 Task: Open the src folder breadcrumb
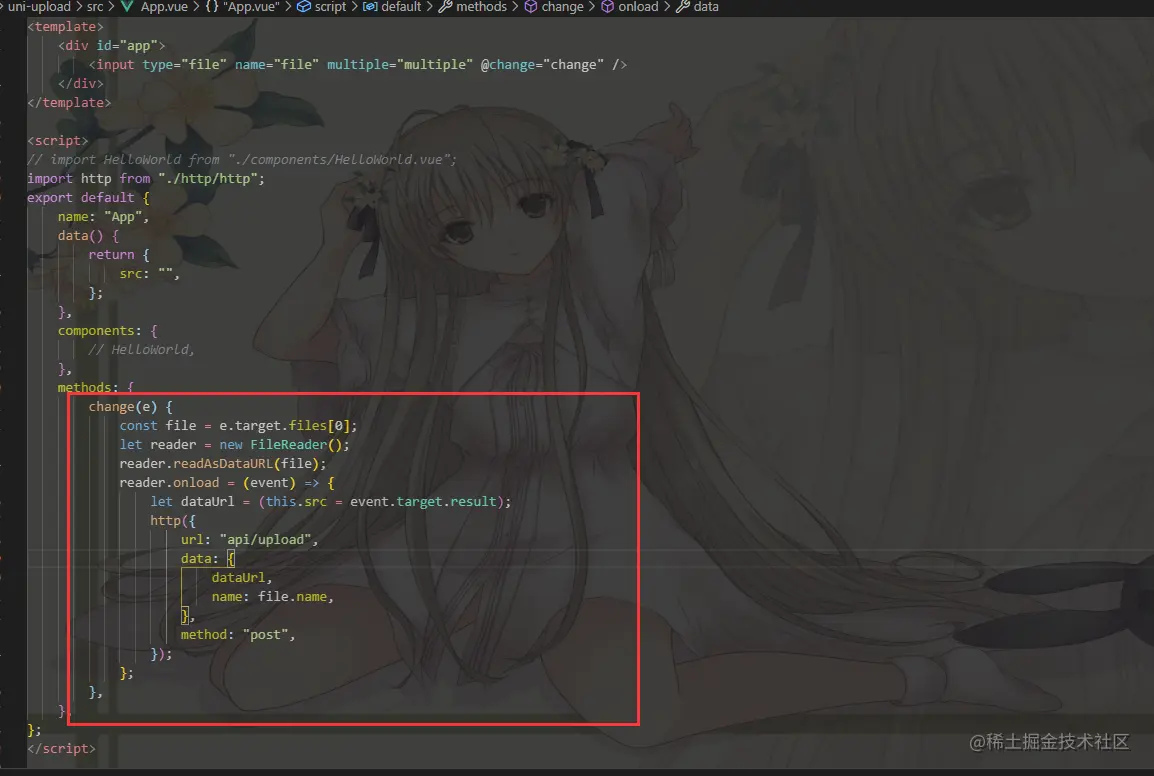(95, 7)
